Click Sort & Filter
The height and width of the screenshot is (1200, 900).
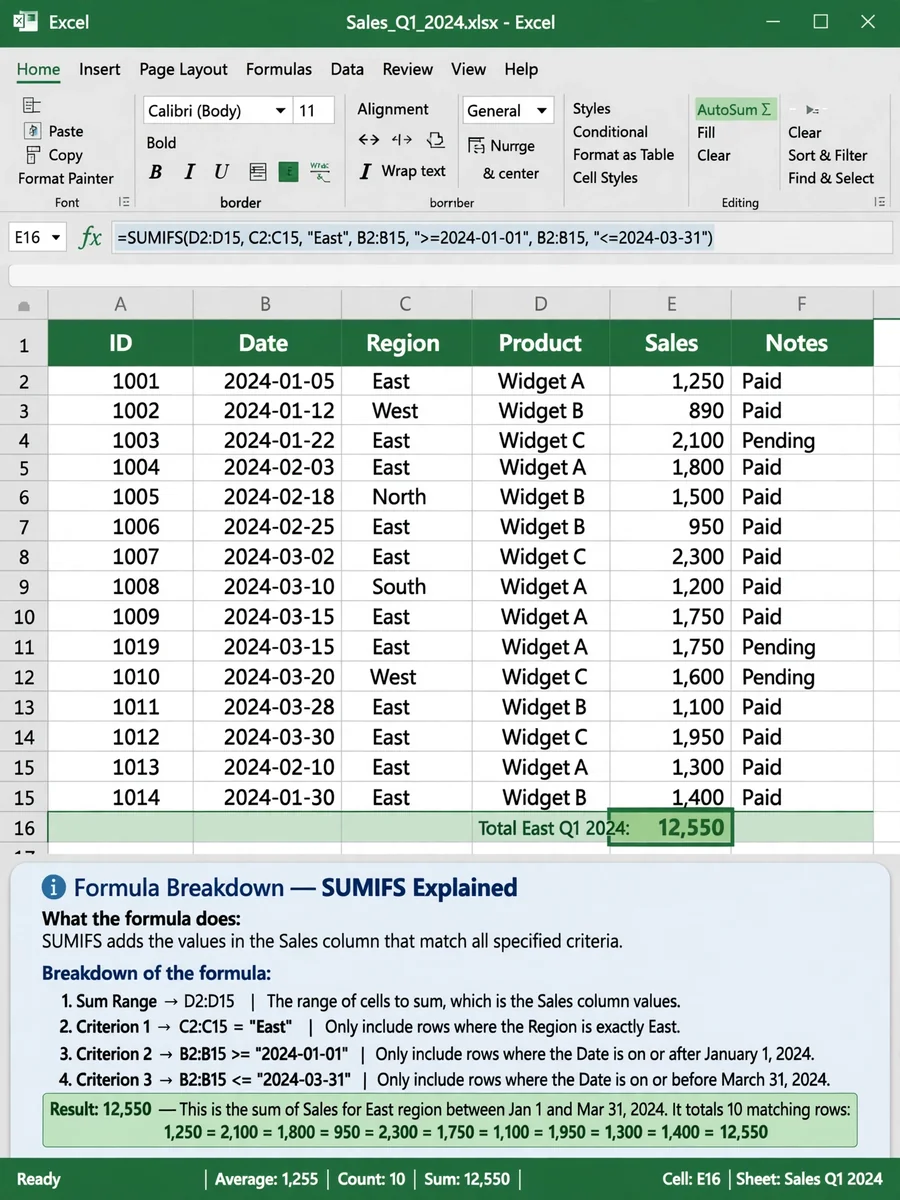coord(828,155)
